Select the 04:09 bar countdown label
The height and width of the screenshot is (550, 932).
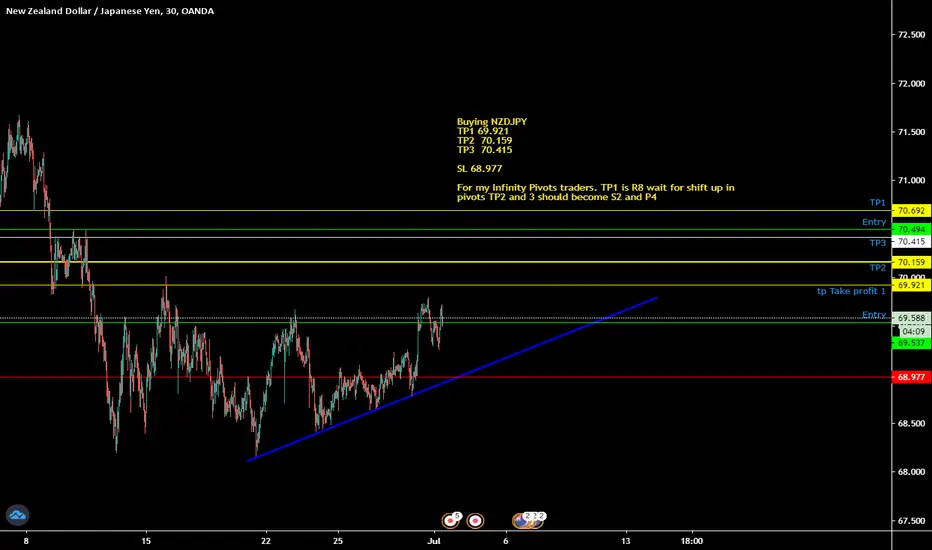tap(914, 331)
